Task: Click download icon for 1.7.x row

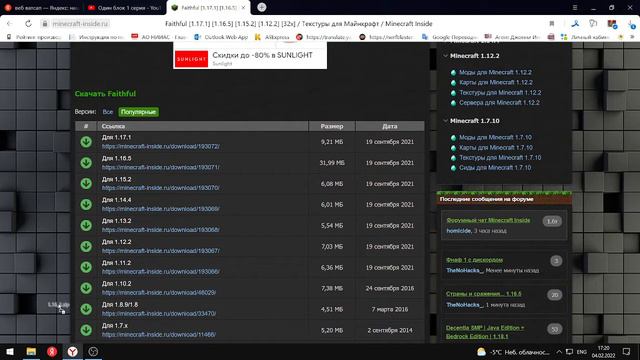Action: pos(86,330)
